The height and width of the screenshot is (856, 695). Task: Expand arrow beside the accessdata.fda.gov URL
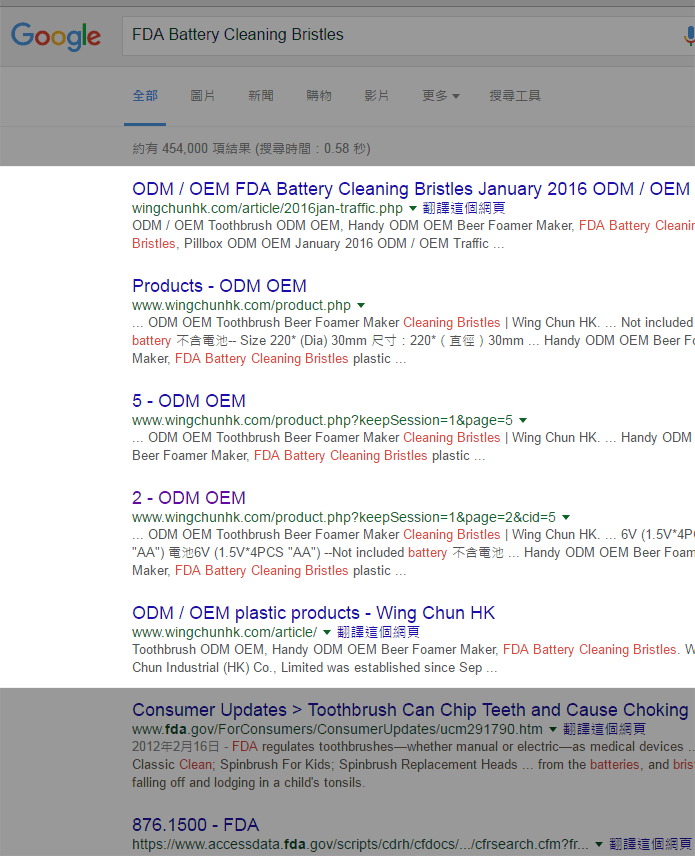599,845
